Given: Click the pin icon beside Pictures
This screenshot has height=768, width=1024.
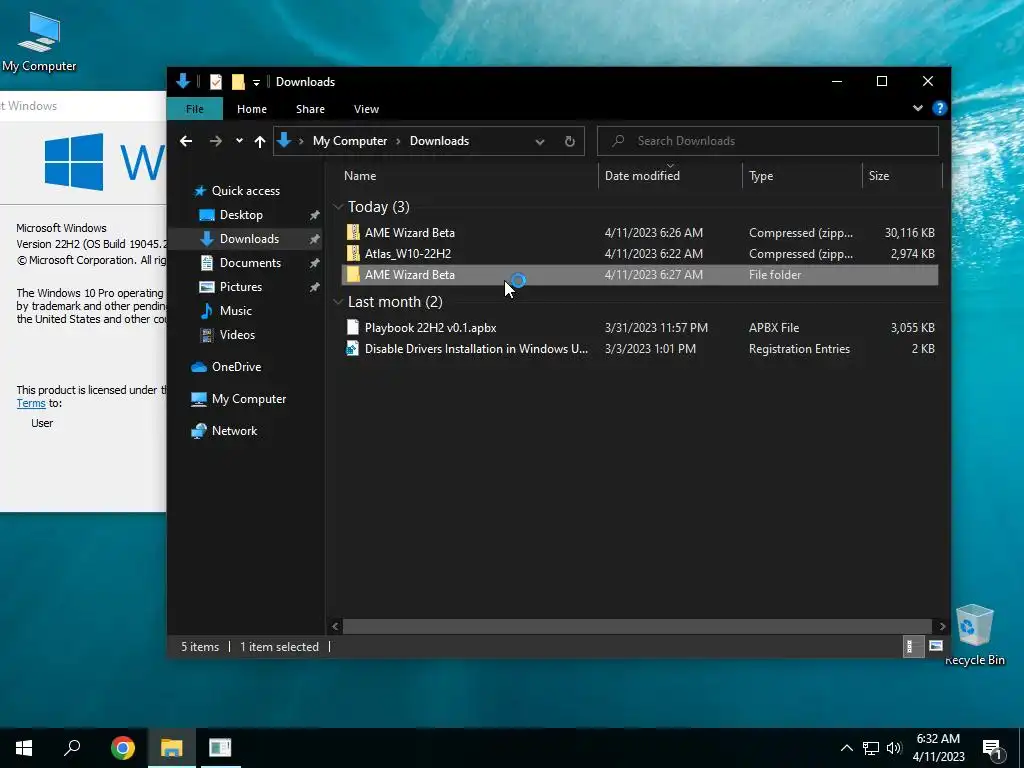Looking at the screenshot, I should tap(314, 287).
